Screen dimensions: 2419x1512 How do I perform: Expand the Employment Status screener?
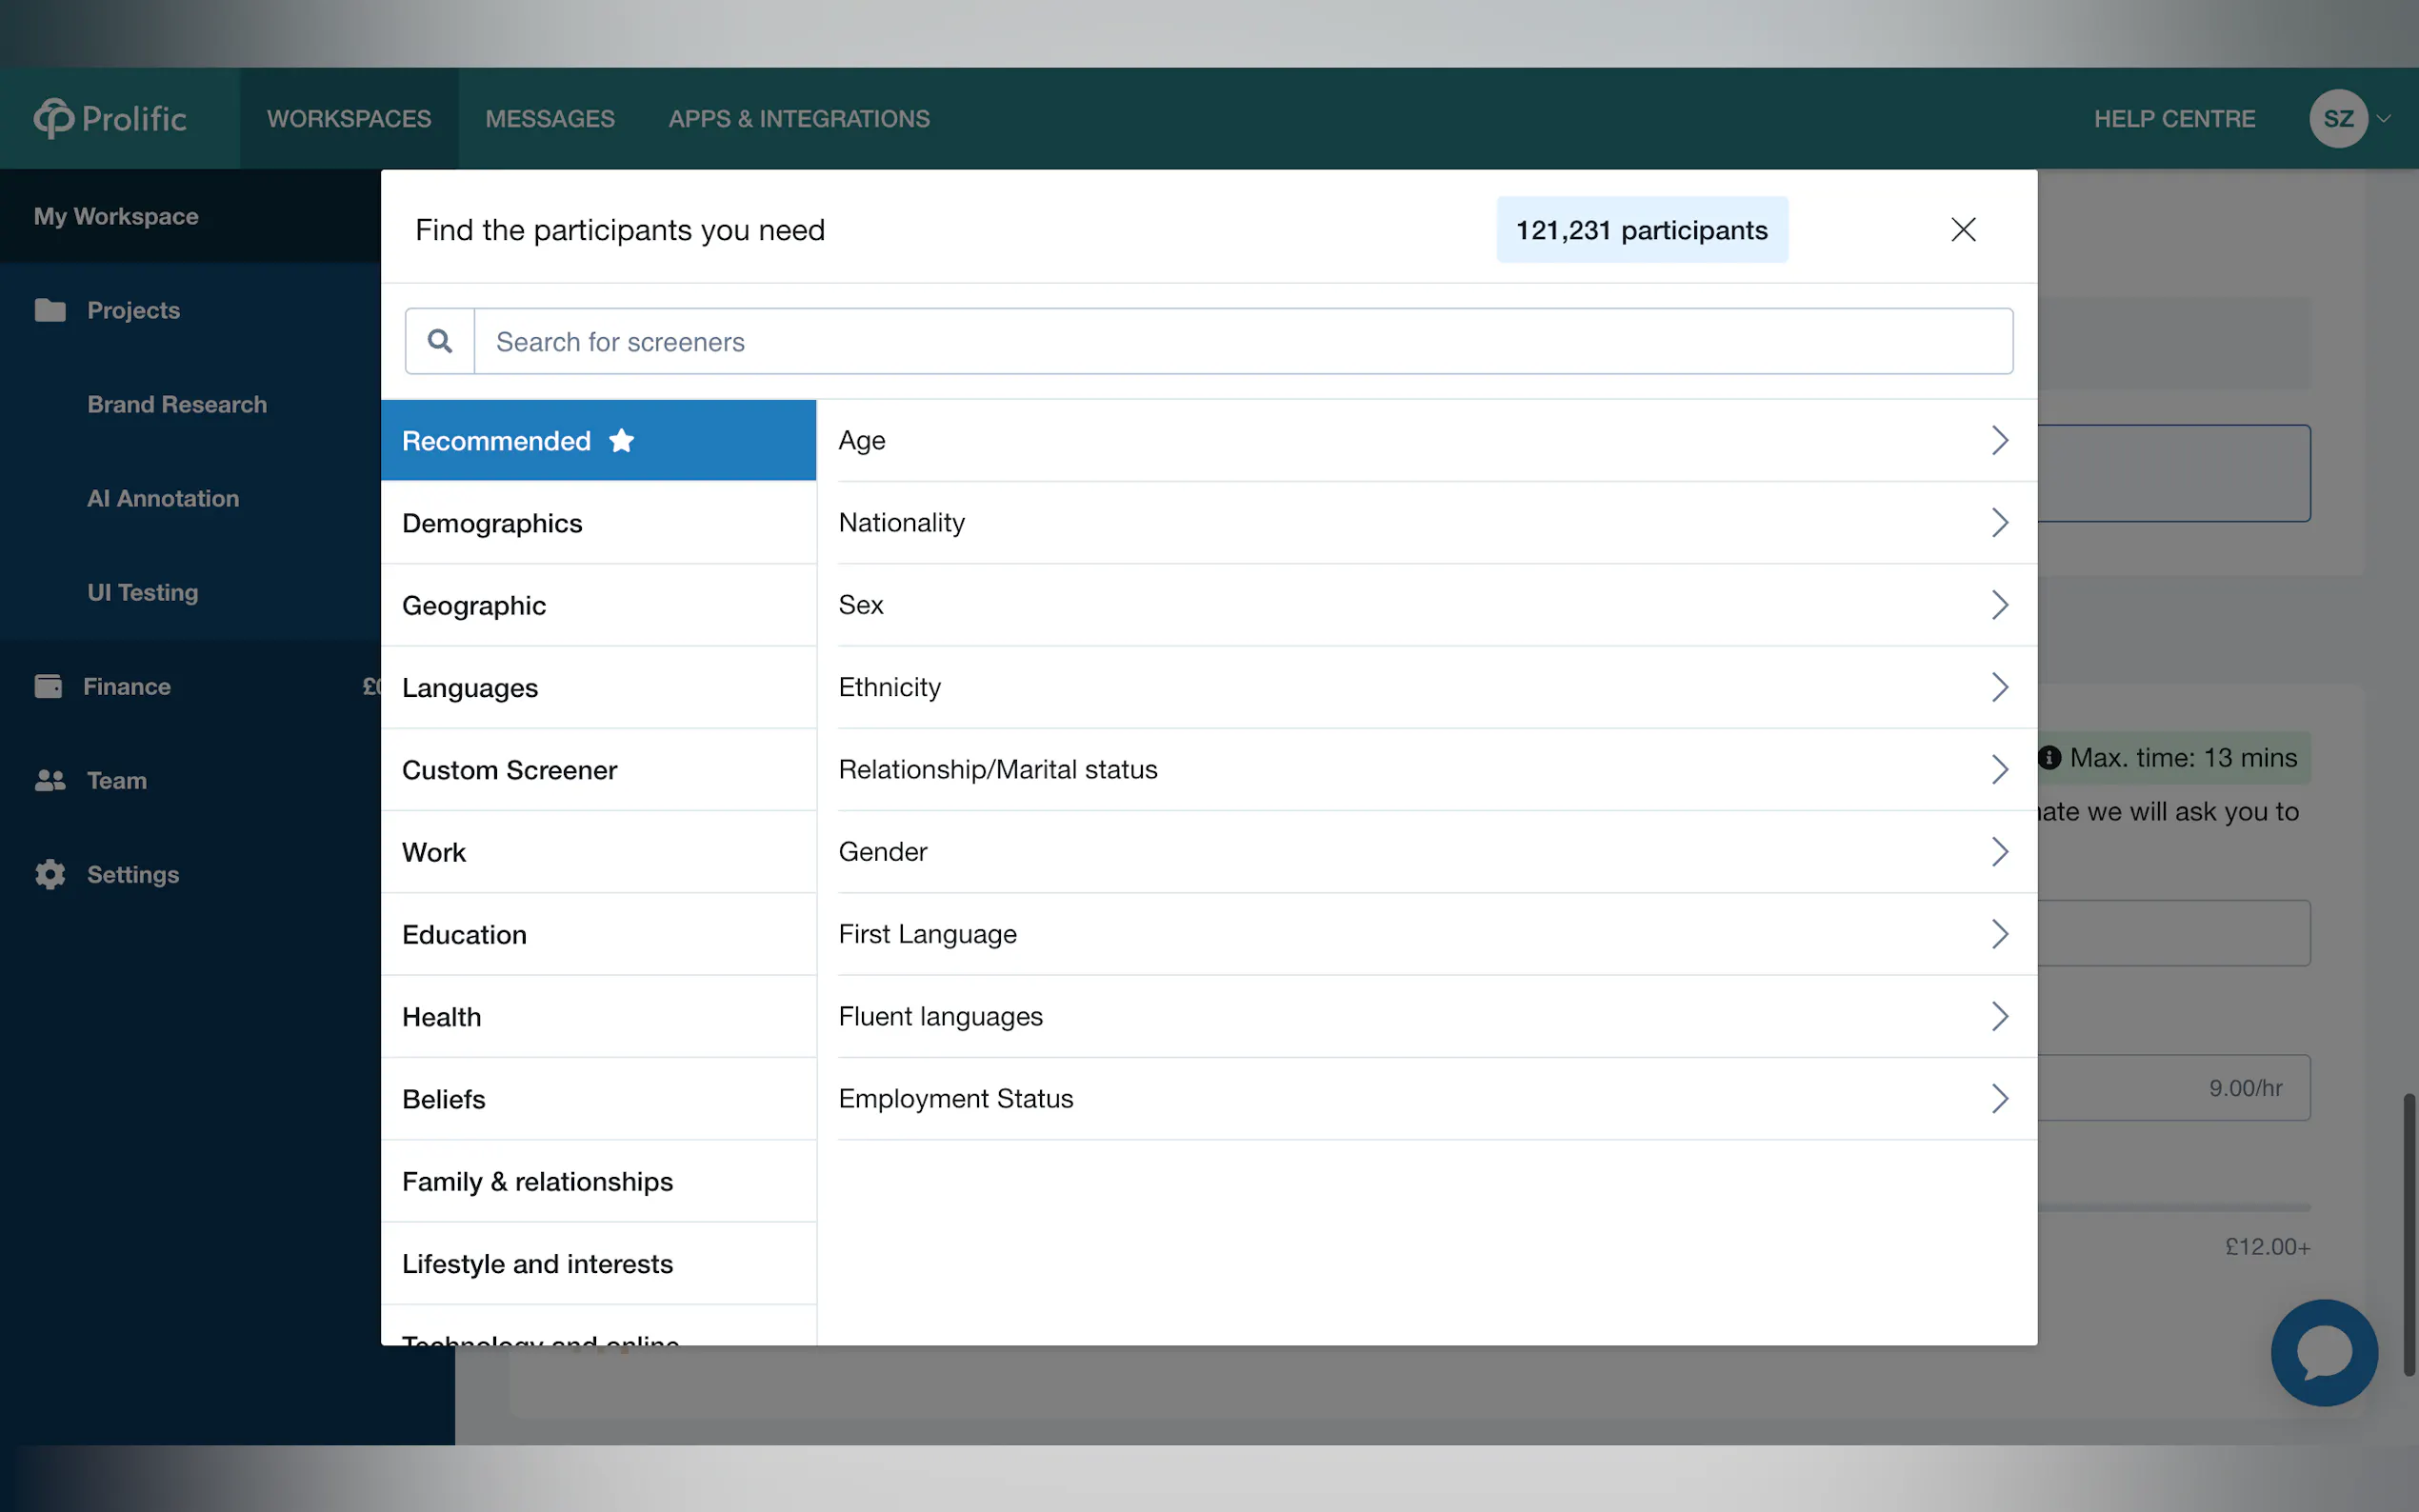[x=1998, y=1098]
